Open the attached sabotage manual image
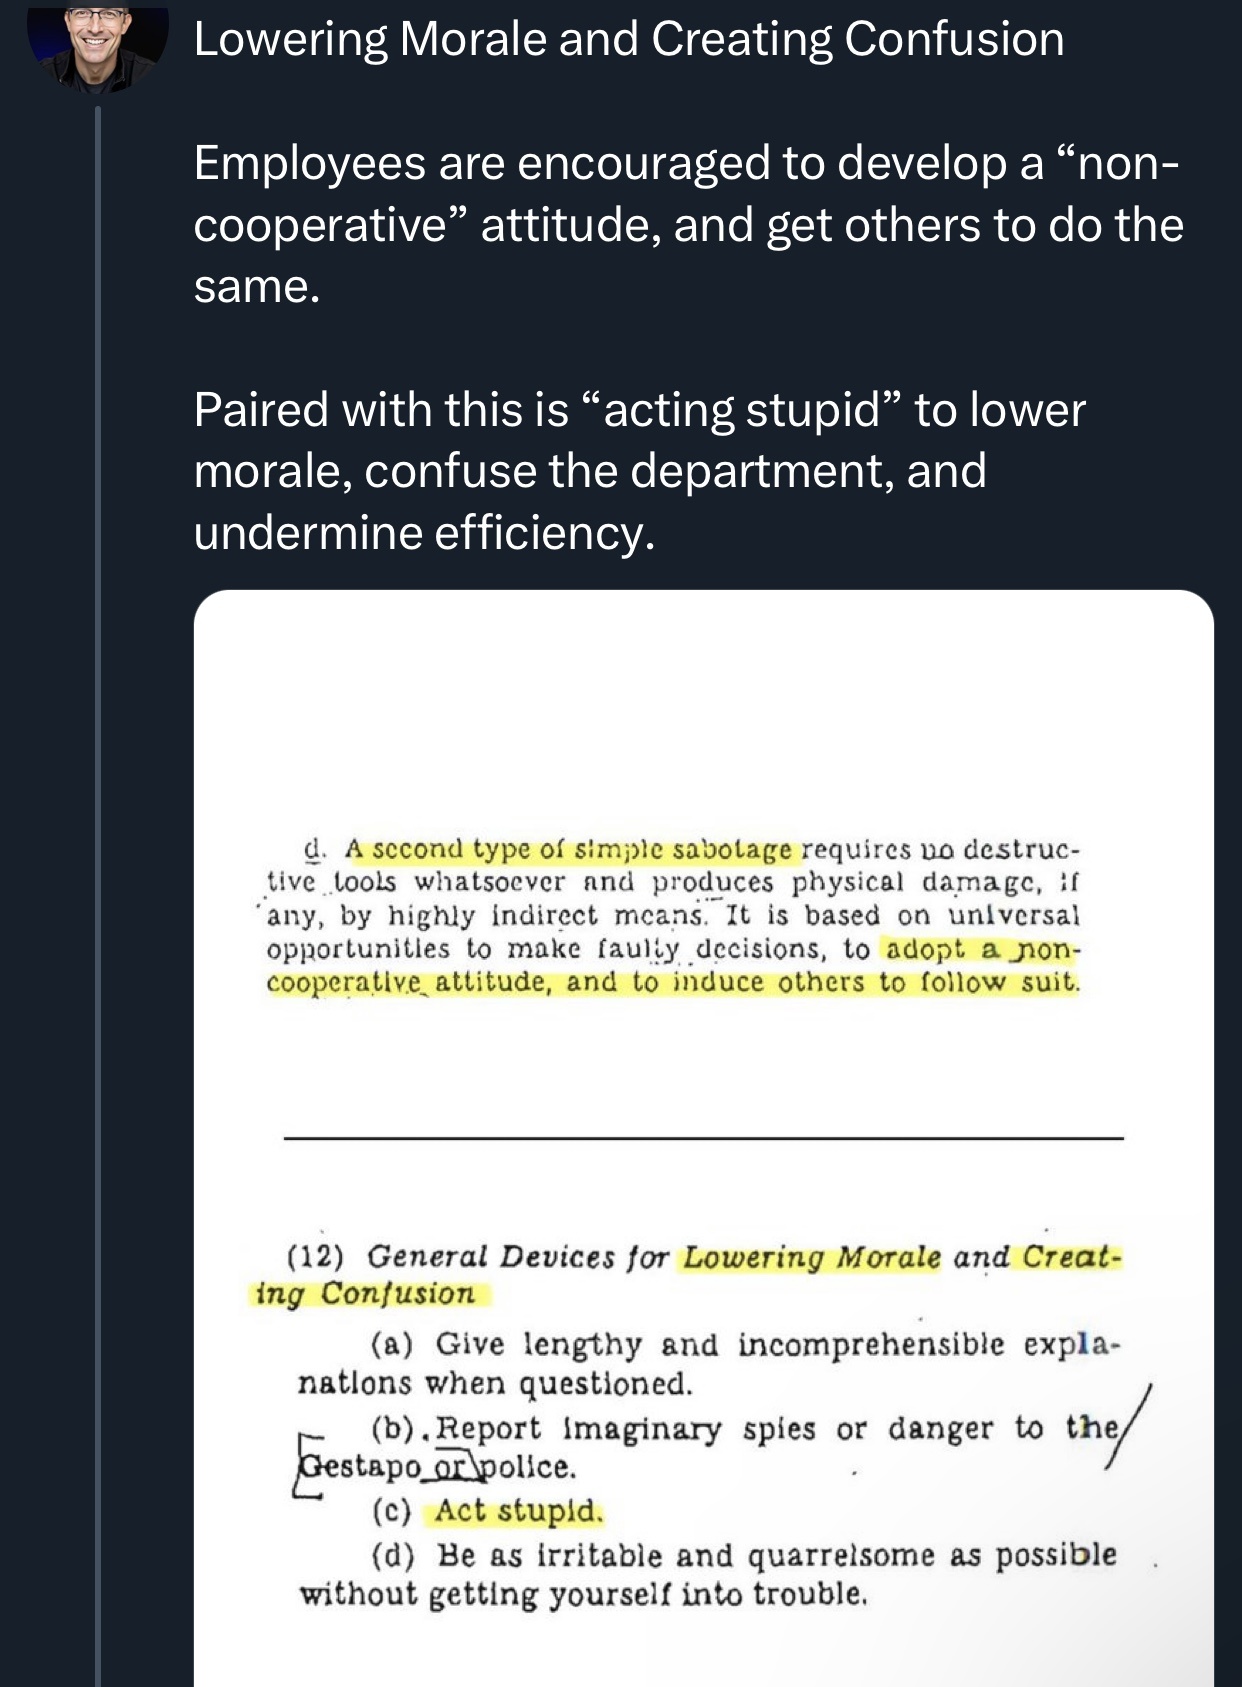Screen dimensions: 1242x1687 (x=704, y=1138)
